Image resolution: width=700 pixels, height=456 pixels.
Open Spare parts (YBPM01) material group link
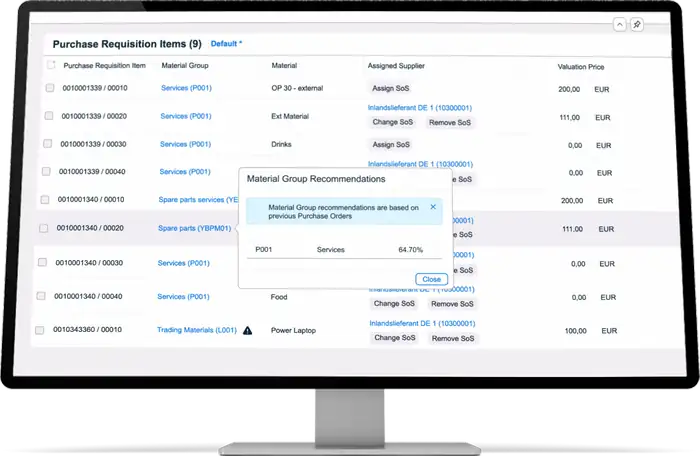(x=194, y=228)
